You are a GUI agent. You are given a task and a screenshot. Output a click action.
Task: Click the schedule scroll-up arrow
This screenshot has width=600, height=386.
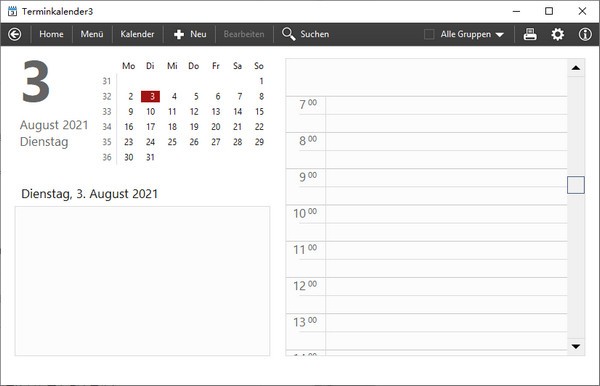point(576,68)
